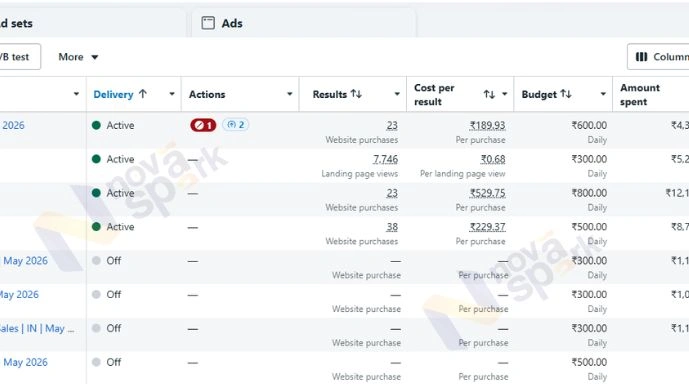The width and height of the screenshot is (689, 384).
Task: Click the 38 website purchases result
Action: [392, 227]
